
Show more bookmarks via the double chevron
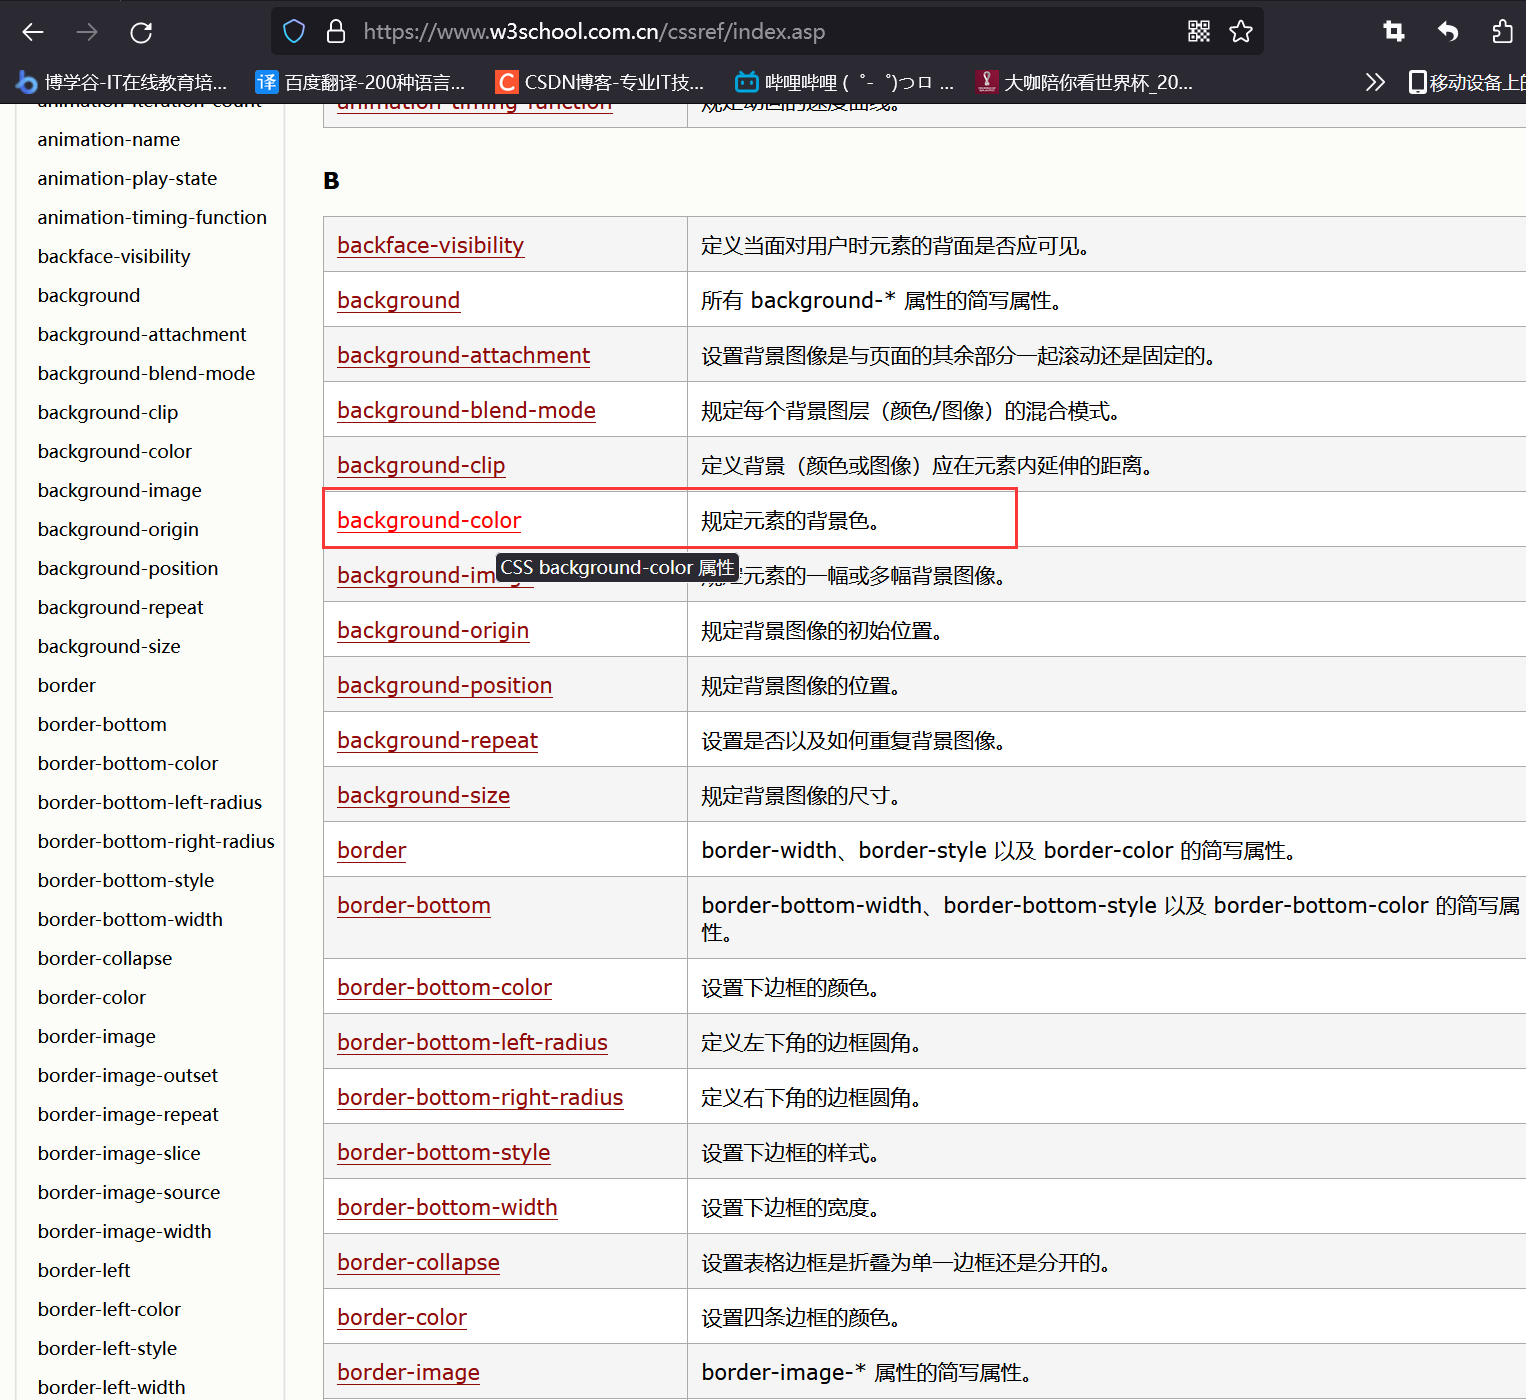click(1375, 82)
